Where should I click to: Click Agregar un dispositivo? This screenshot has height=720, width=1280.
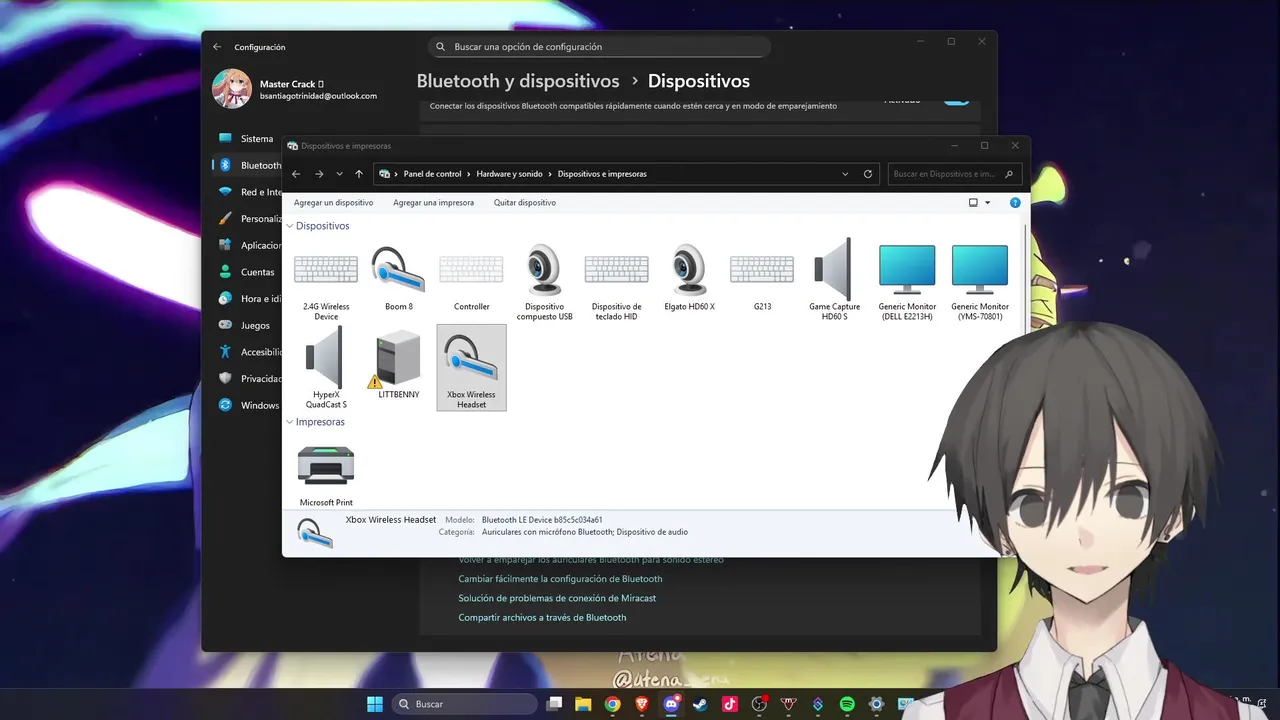333,203
